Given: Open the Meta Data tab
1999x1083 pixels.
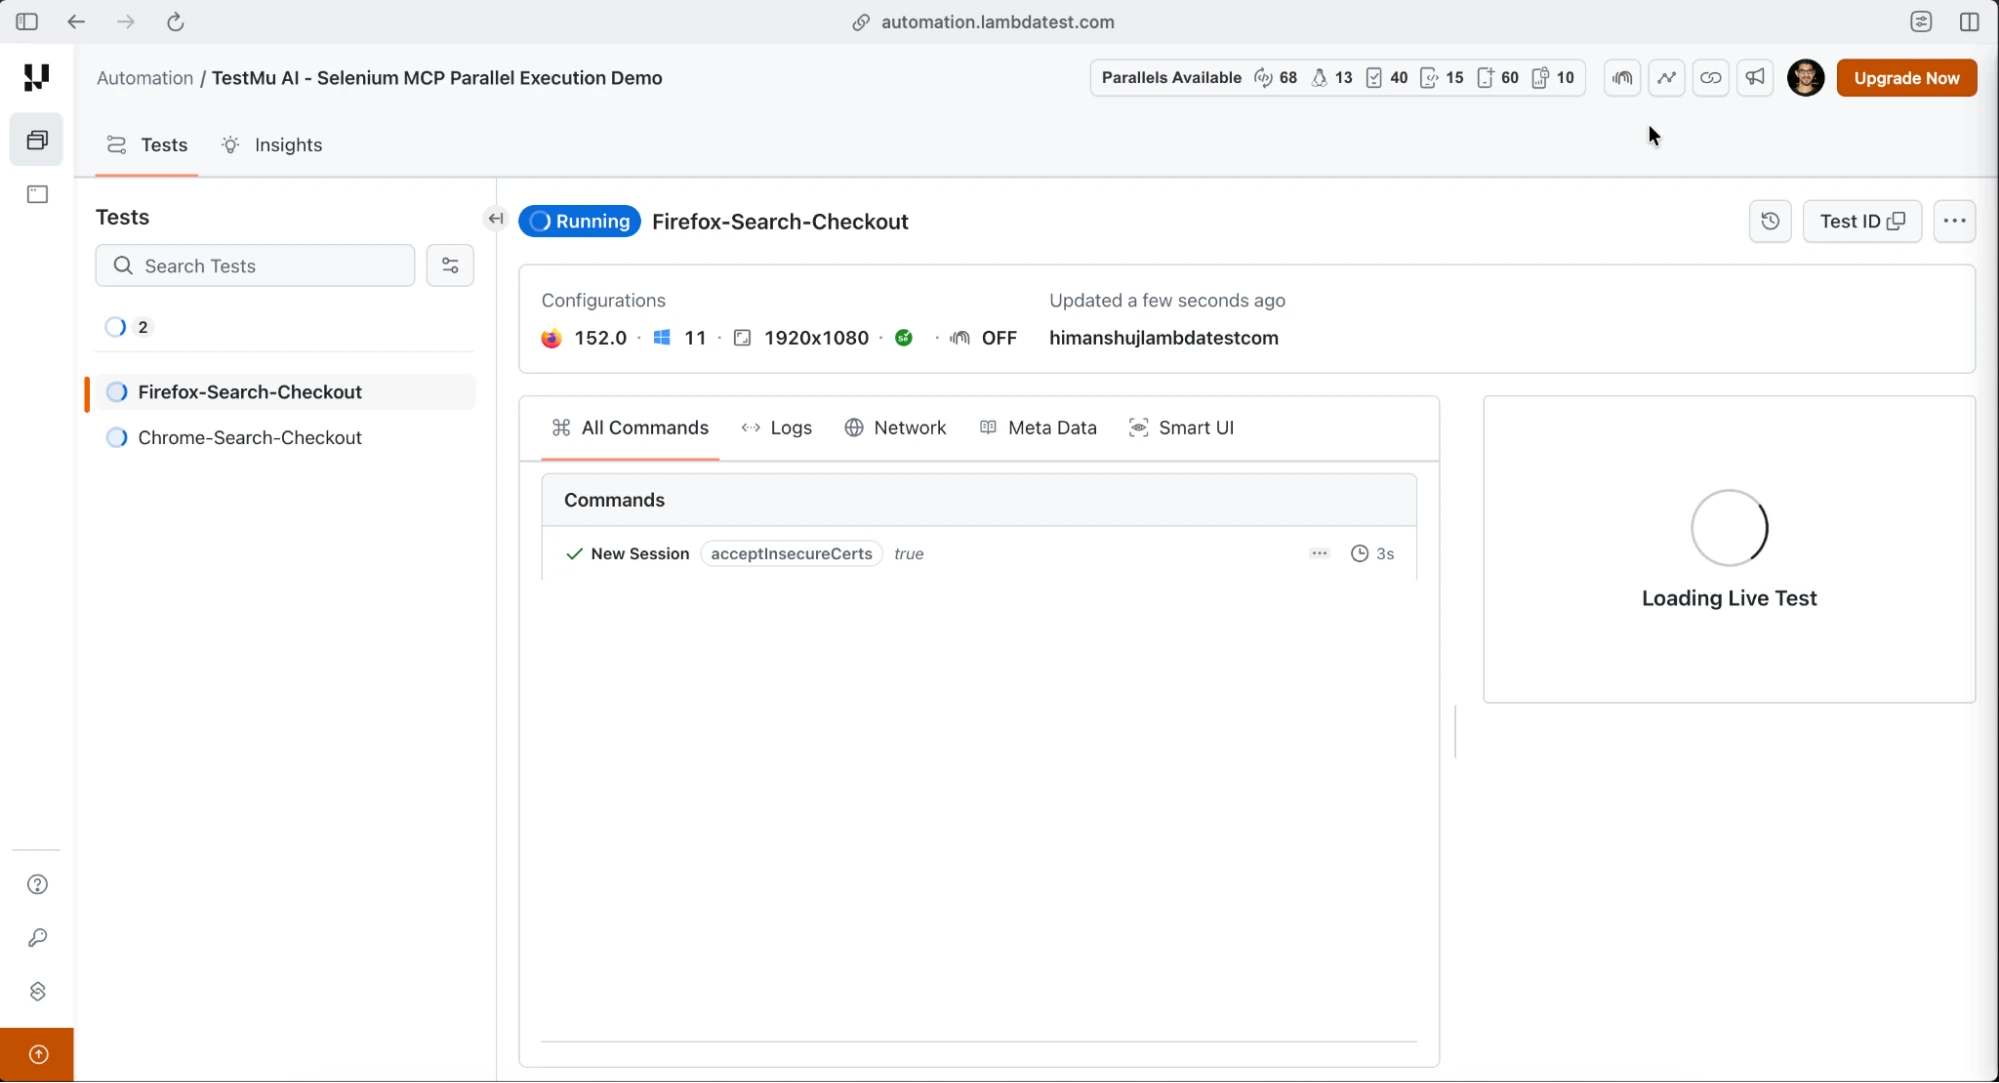Looking at the screenshot, I should [x=1038, y=428].
